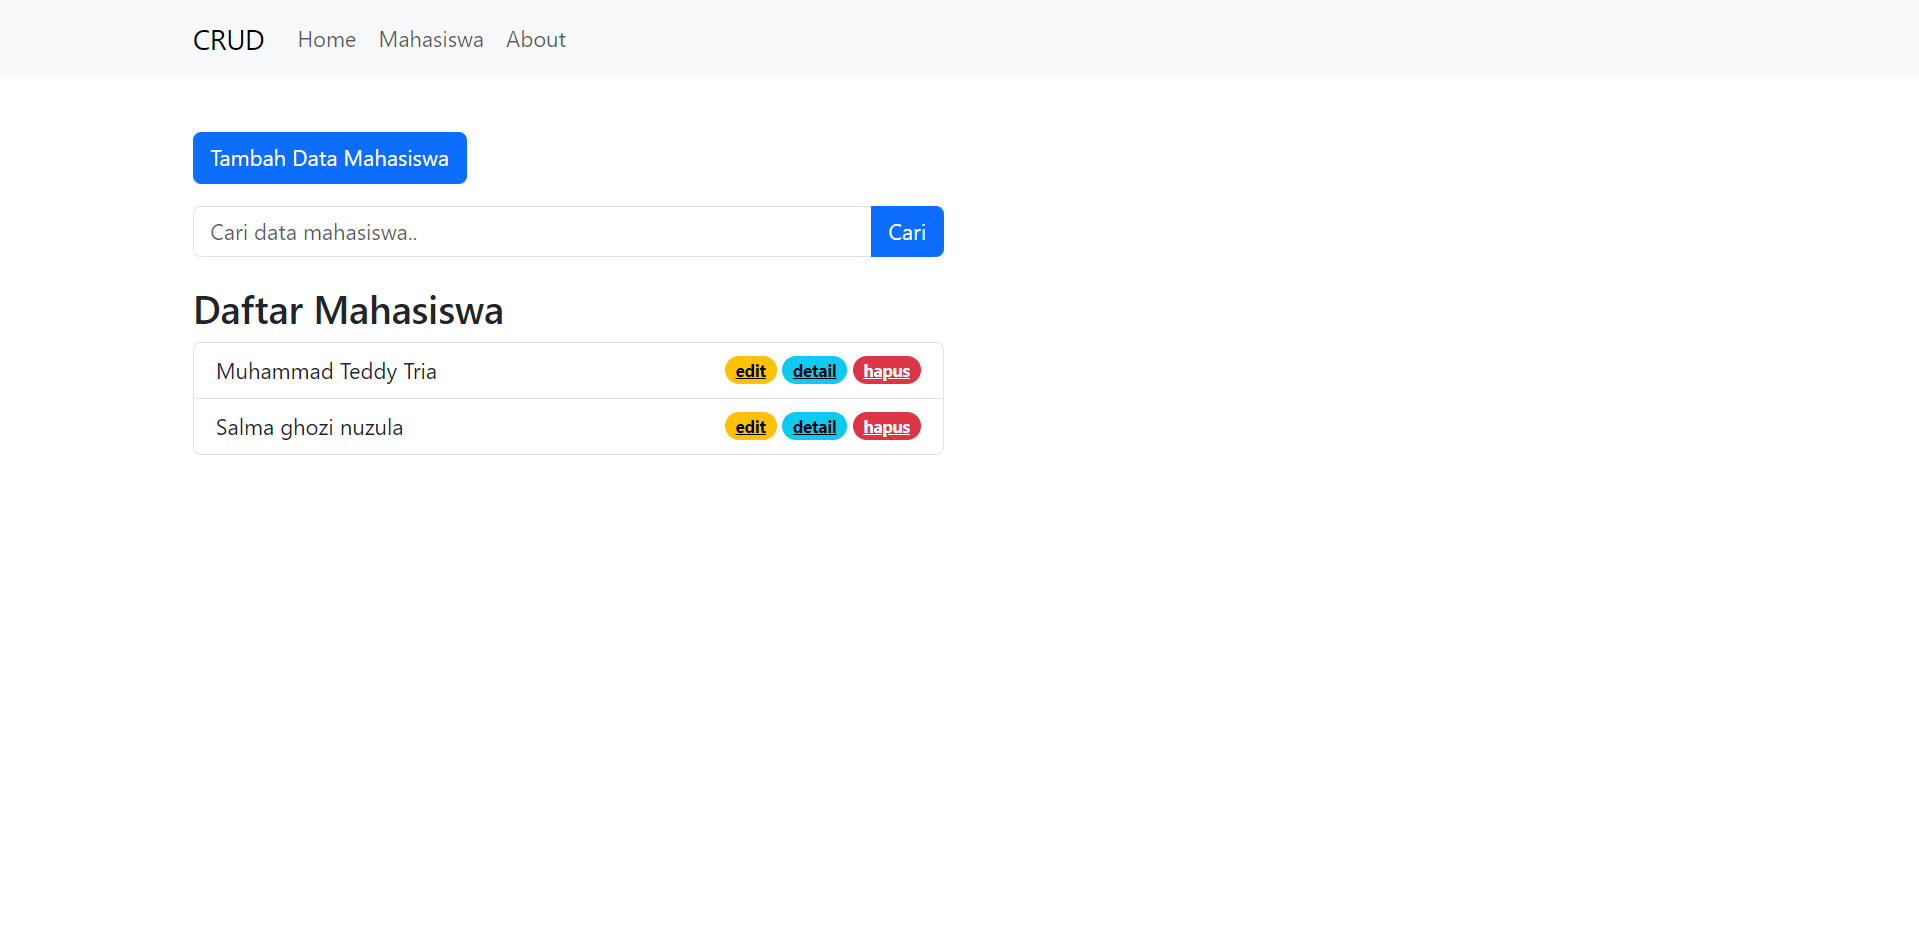Focus the Cari data mahasiswa search field

532,232
